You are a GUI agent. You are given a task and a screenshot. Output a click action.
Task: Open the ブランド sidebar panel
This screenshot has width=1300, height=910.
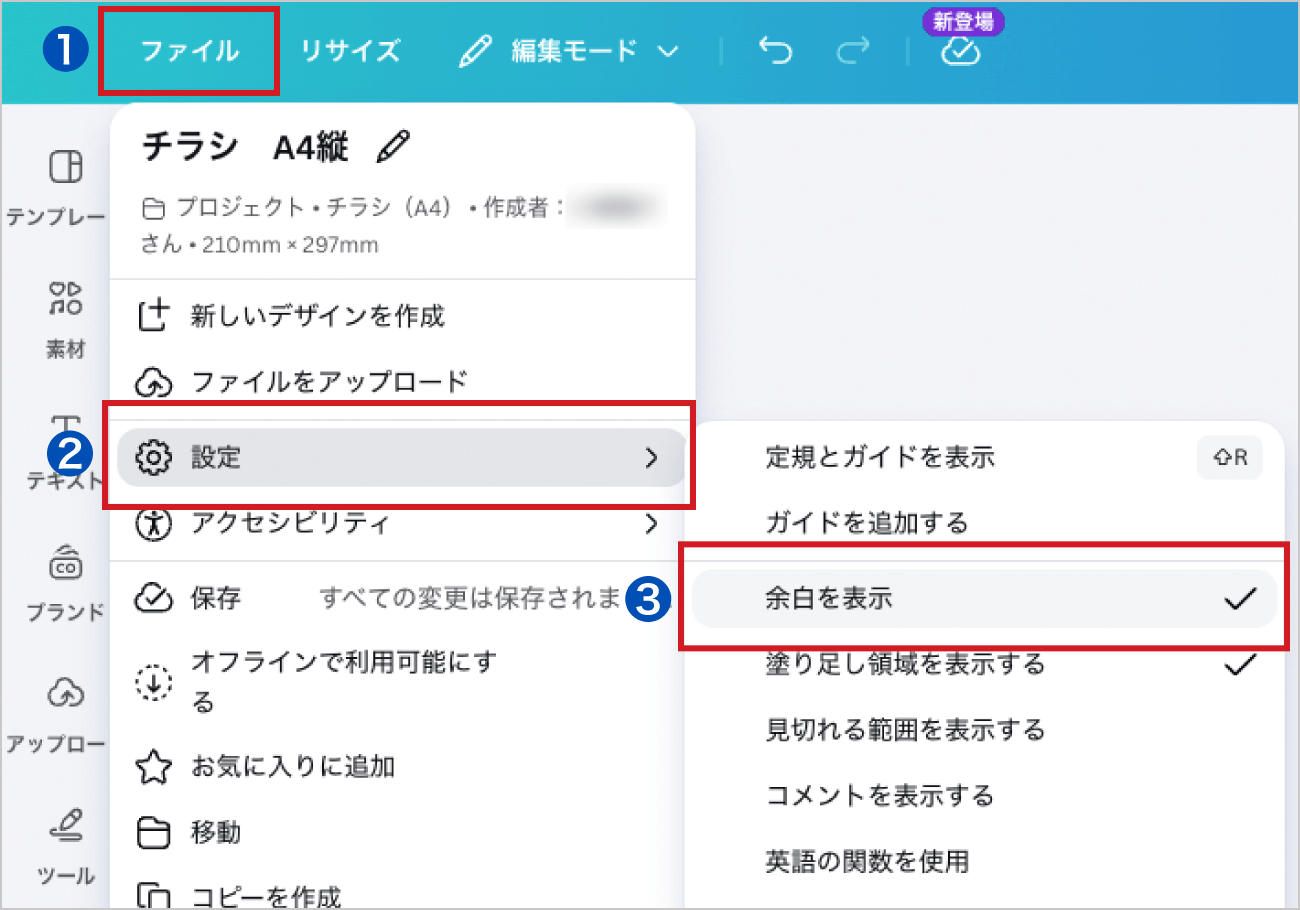click(x=65, y=584)
